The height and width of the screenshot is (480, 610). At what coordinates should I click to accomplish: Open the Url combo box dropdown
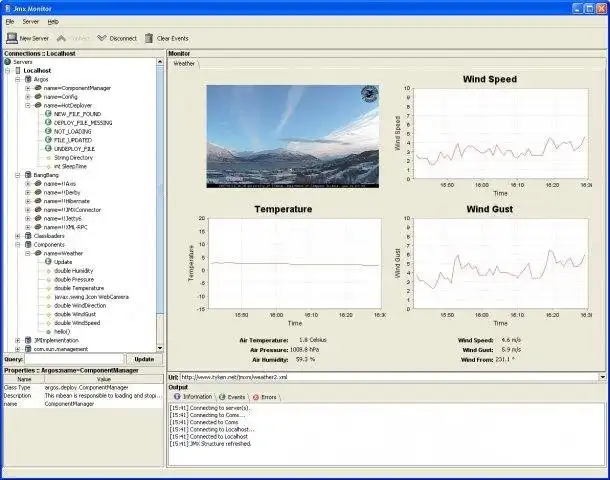click(602, 377)
